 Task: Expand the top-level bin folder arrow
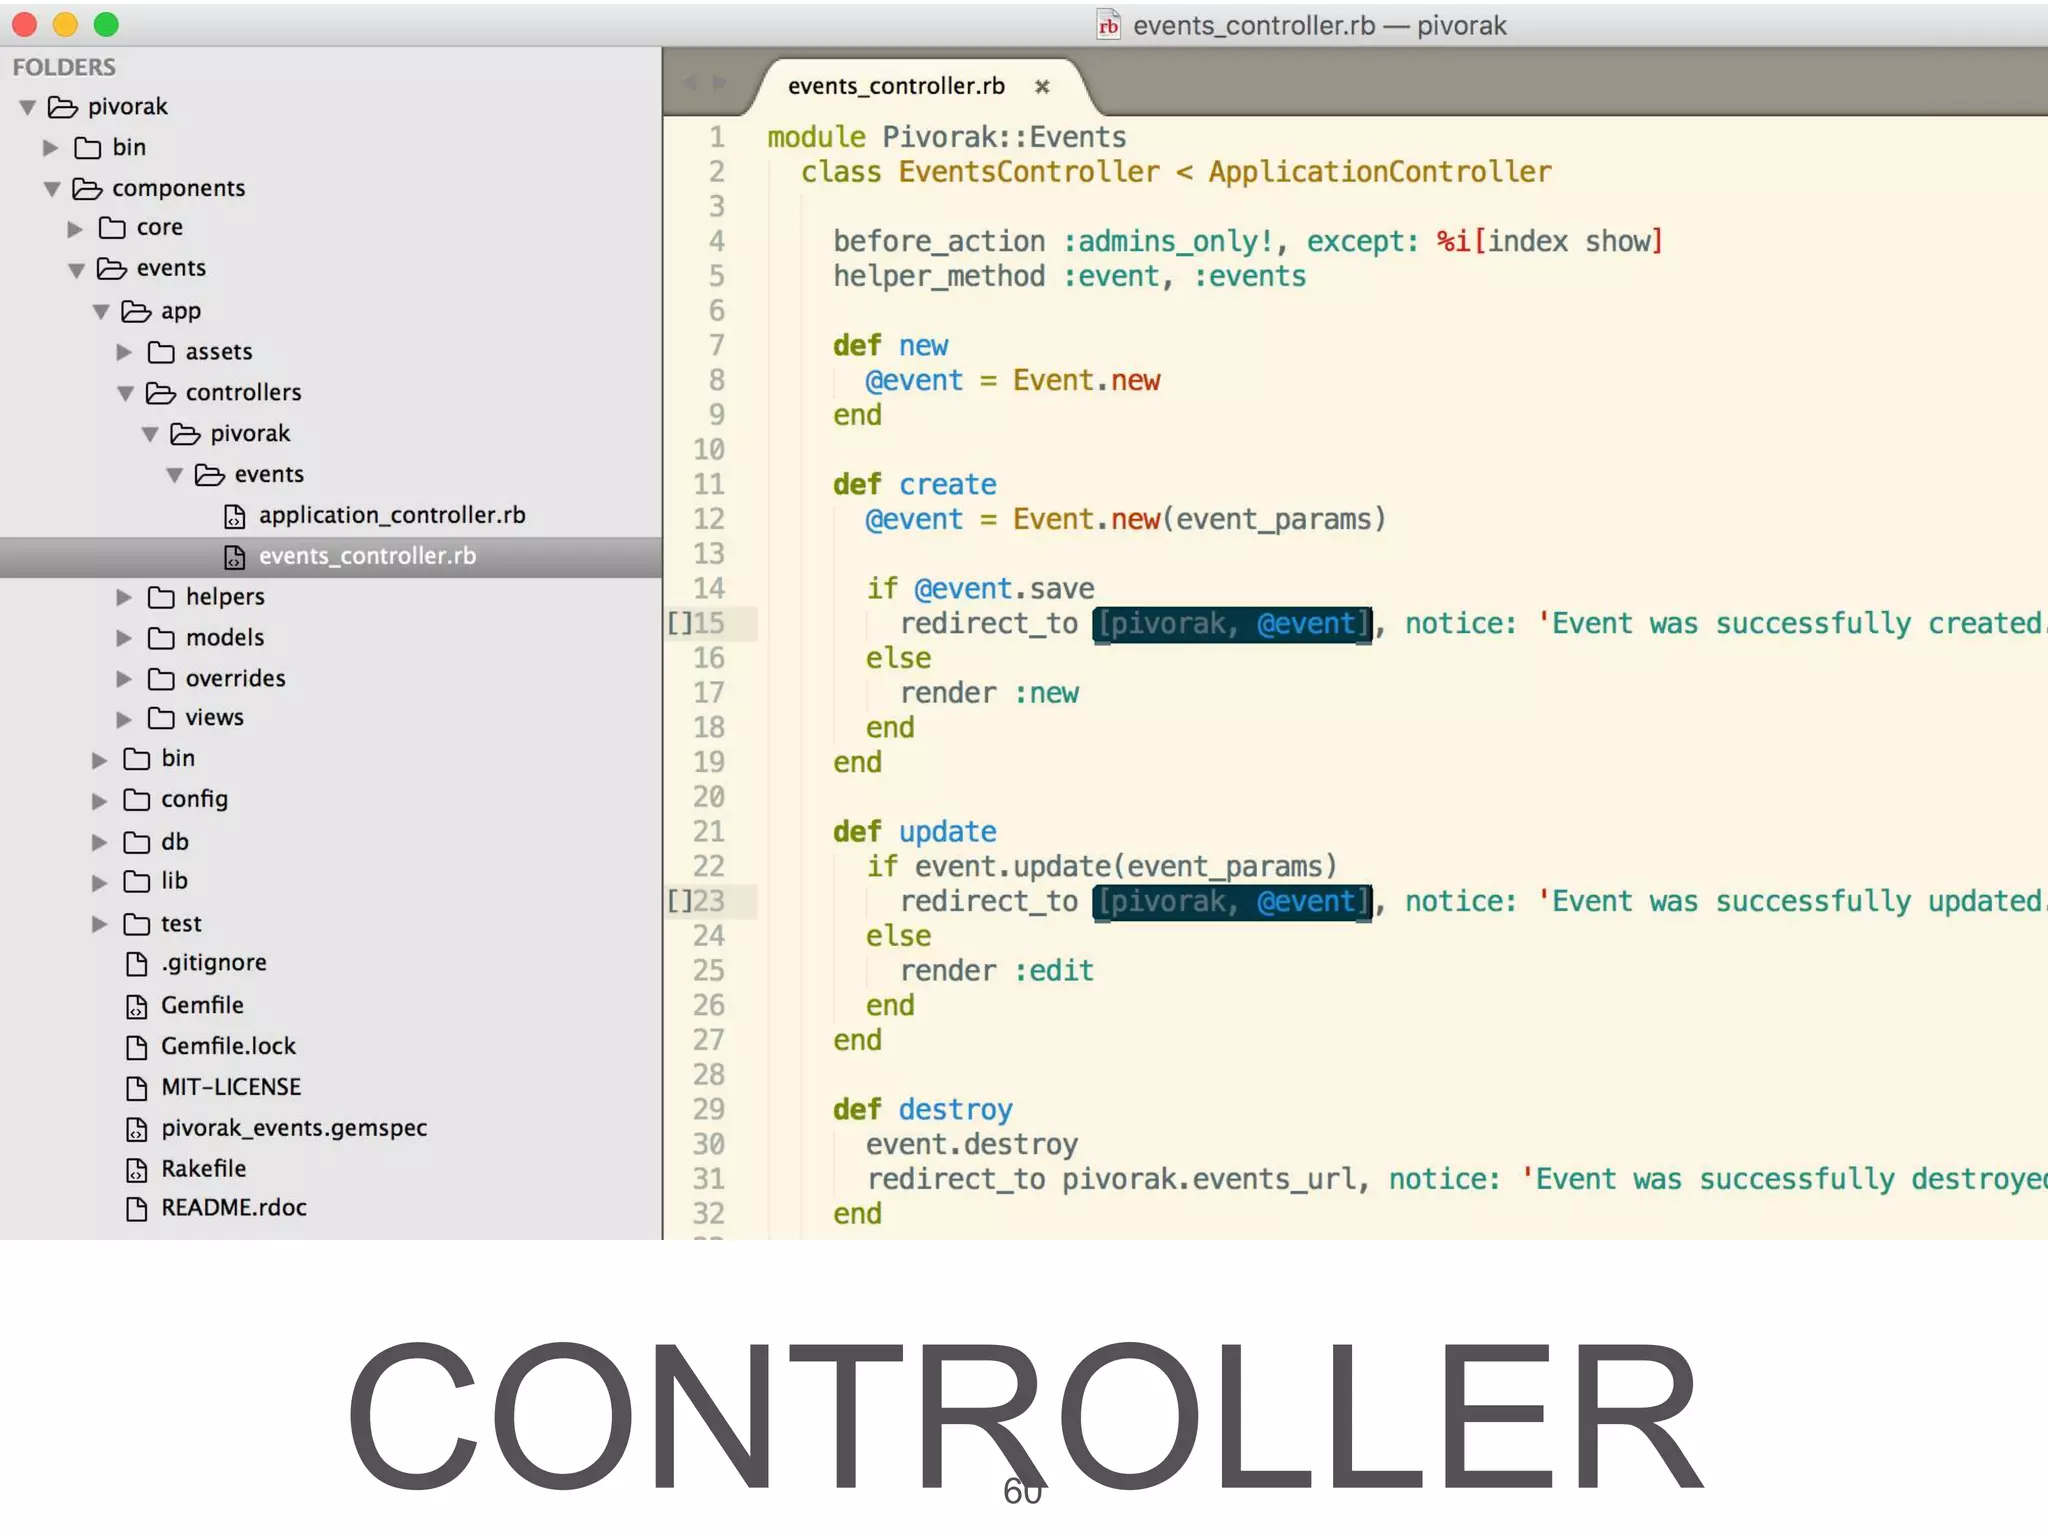(51, 148)
